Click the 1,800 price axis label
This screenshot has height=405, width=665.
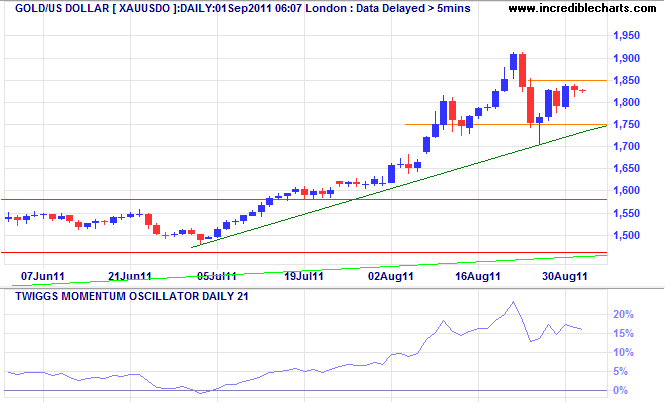(626, 102)
